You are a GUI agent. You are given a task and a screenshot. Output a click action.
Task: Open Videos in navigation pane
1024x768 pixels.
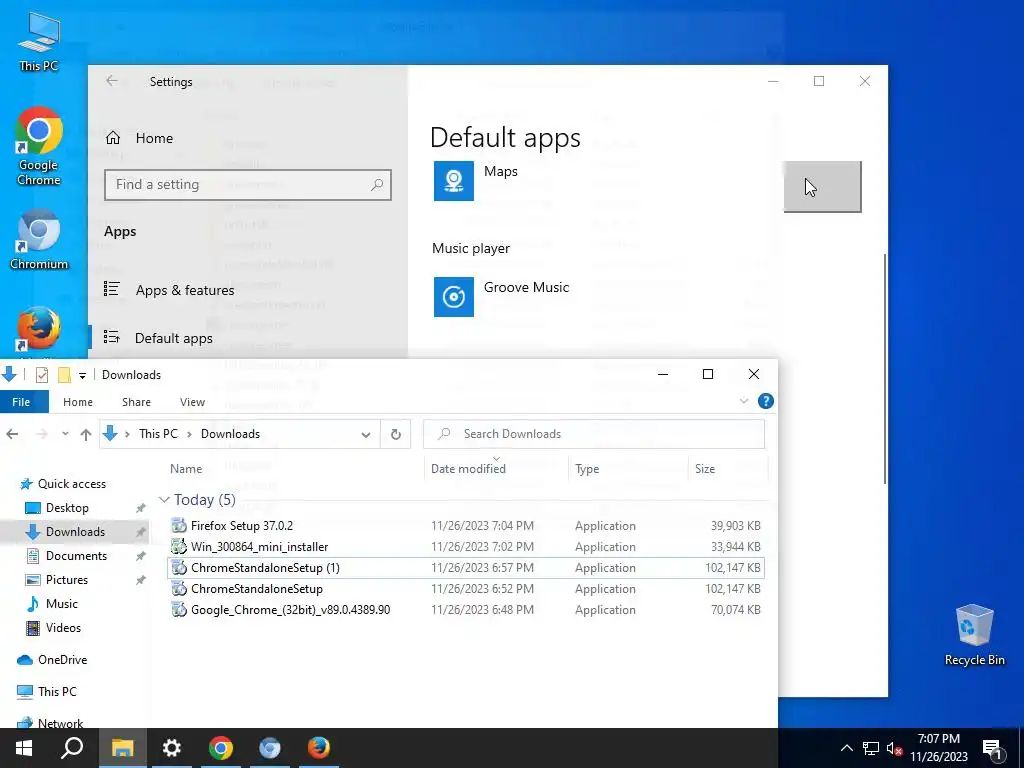pos(53,628)
